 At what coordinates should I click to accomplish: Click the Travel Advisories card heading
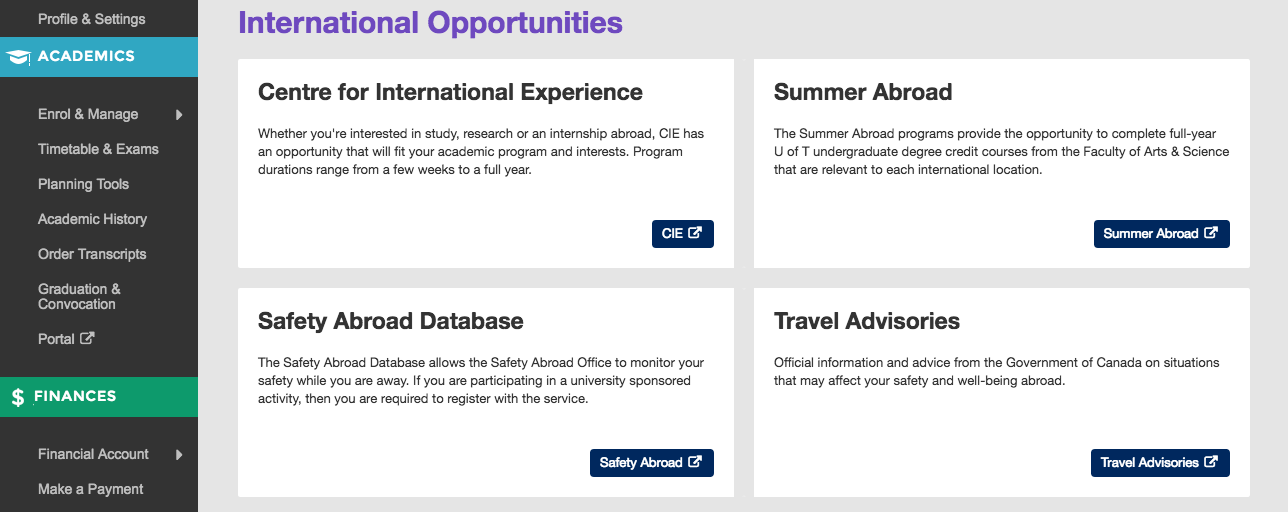[867, 321]
